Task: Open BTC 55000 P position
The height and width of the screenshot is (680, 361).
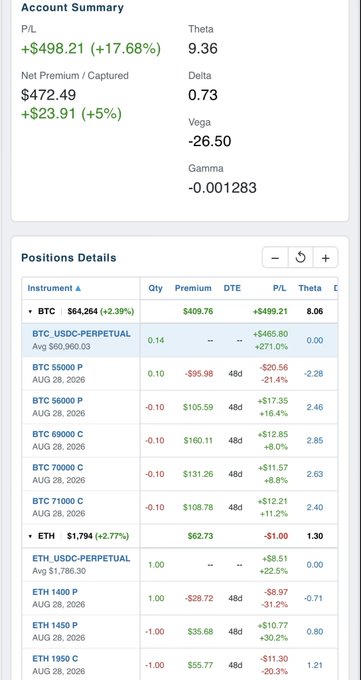Action: (x=57, y=367)
